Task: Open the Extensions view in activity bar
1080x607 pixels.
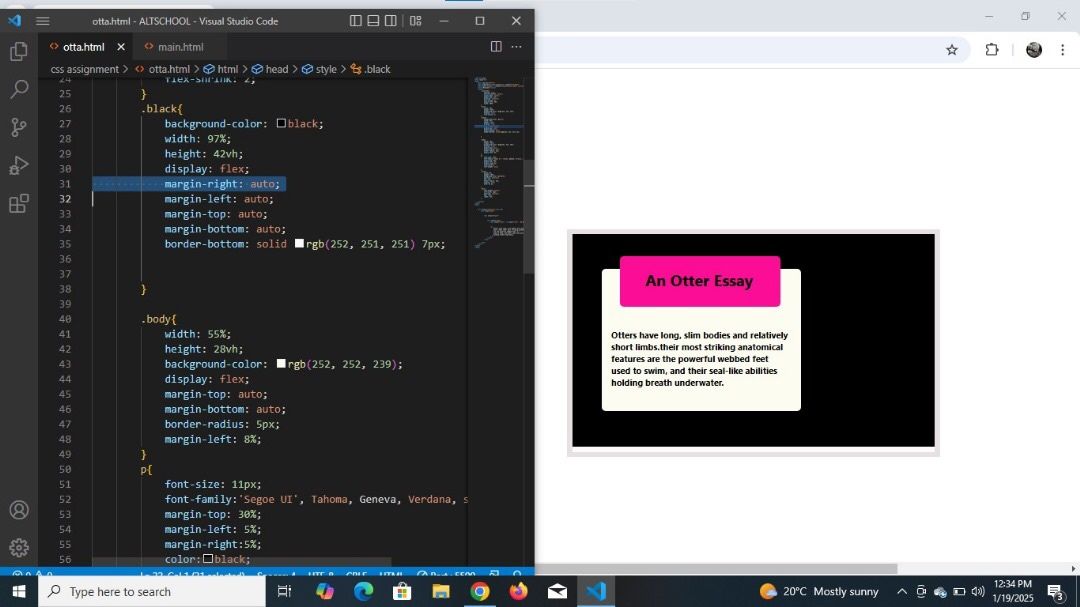Action: click(x=18, y=204)
